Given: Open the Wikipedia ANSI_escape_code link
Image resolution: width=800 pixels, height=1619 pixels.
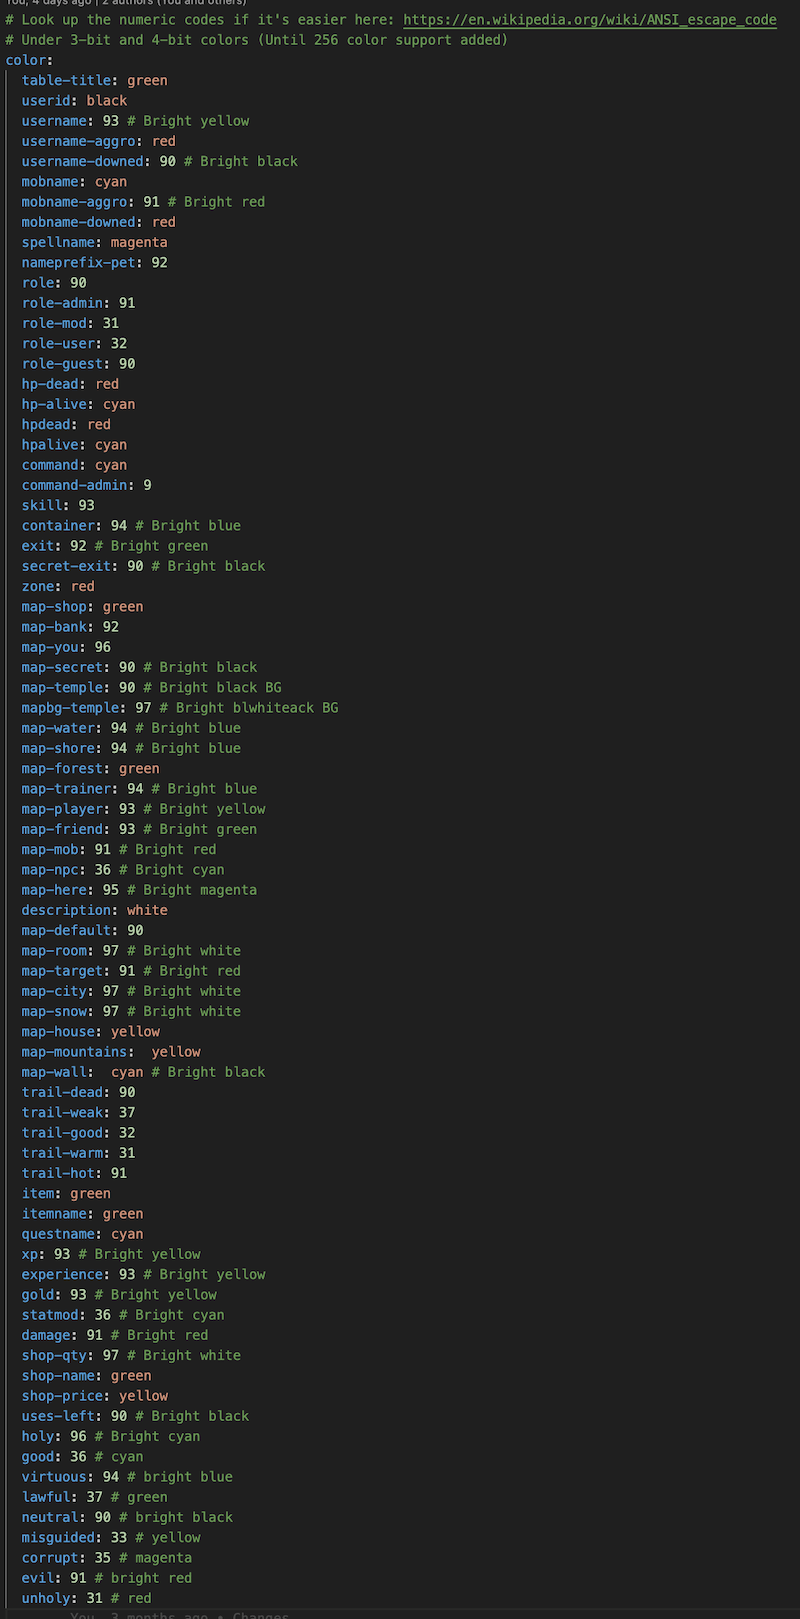Looking at the screenshot, I should (x=590, y=20).
